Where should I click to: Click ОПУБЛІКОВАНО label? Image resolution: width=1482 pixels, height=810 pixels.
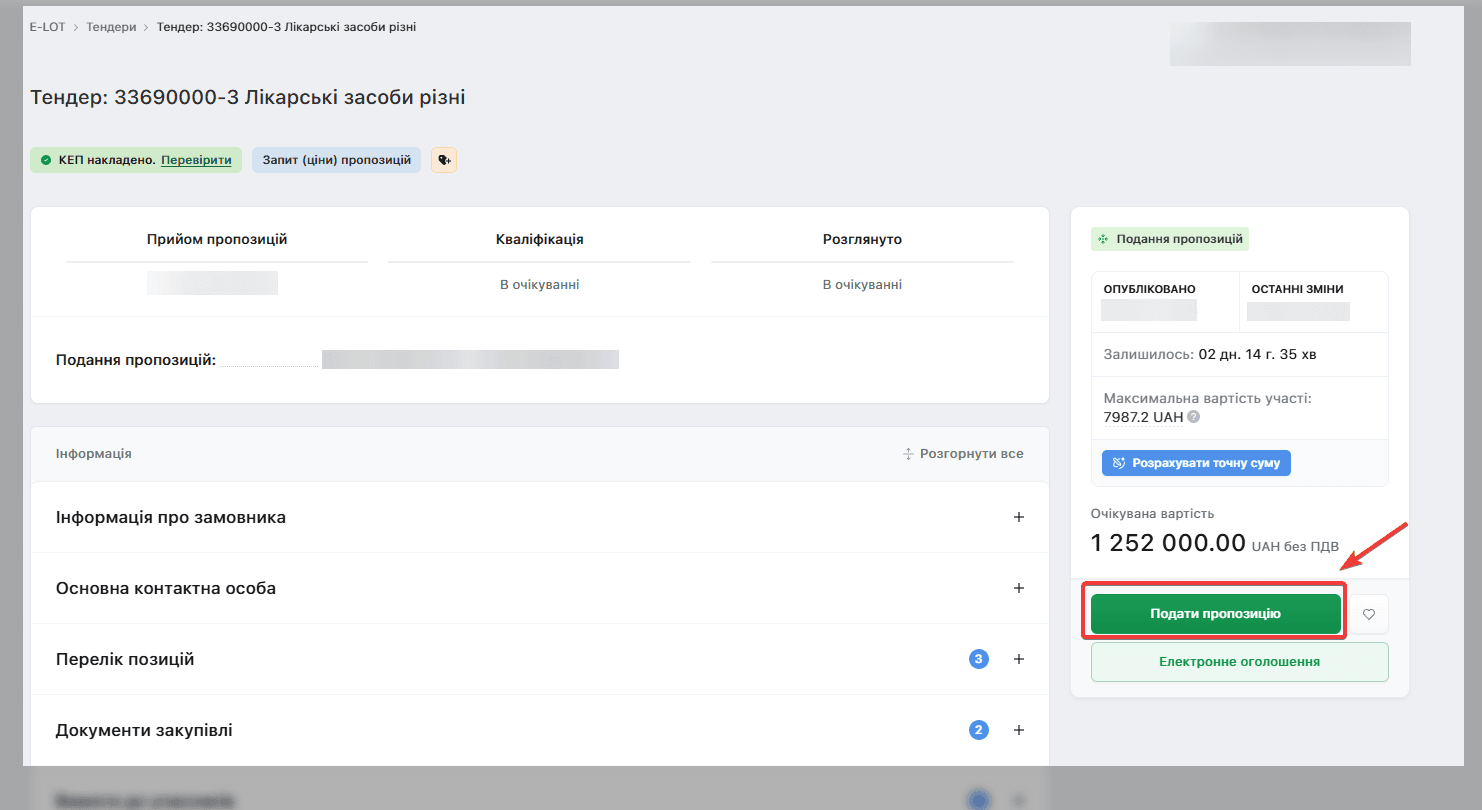tap(1149, 289)
